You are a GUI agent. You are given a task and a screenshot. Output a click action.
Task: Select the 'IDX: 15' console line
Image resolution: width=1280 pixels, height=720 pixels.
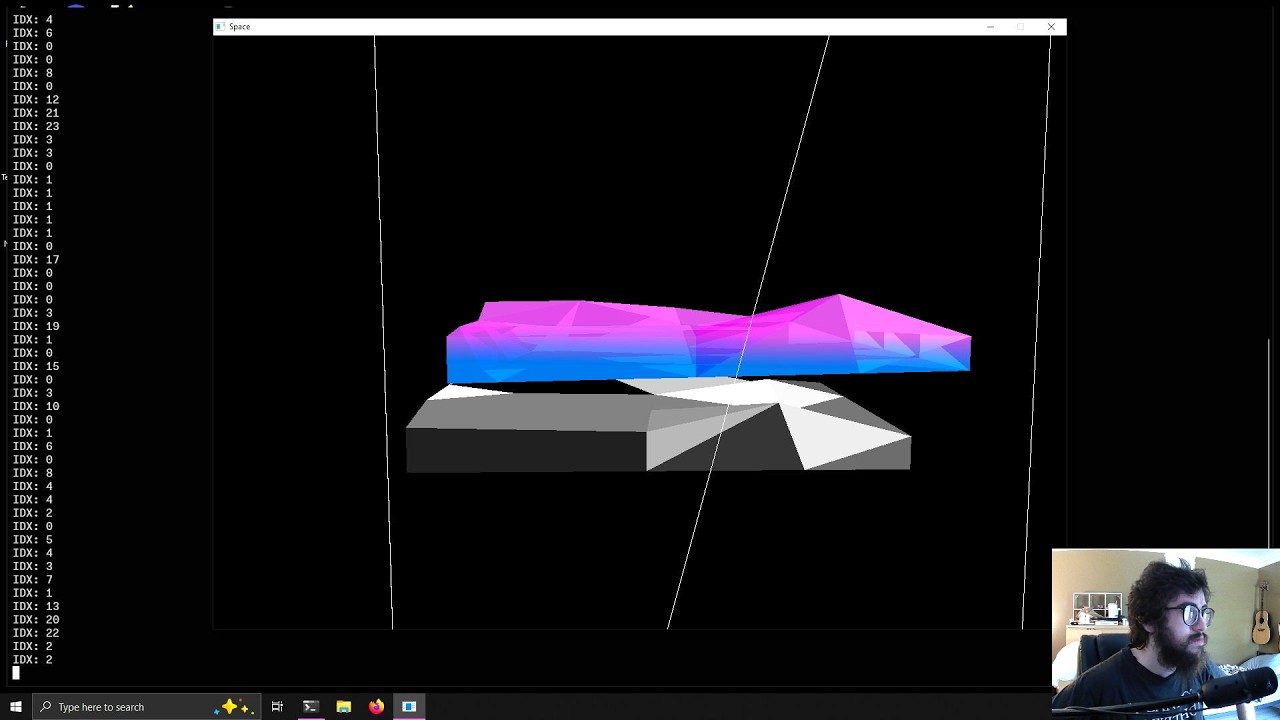36,366
